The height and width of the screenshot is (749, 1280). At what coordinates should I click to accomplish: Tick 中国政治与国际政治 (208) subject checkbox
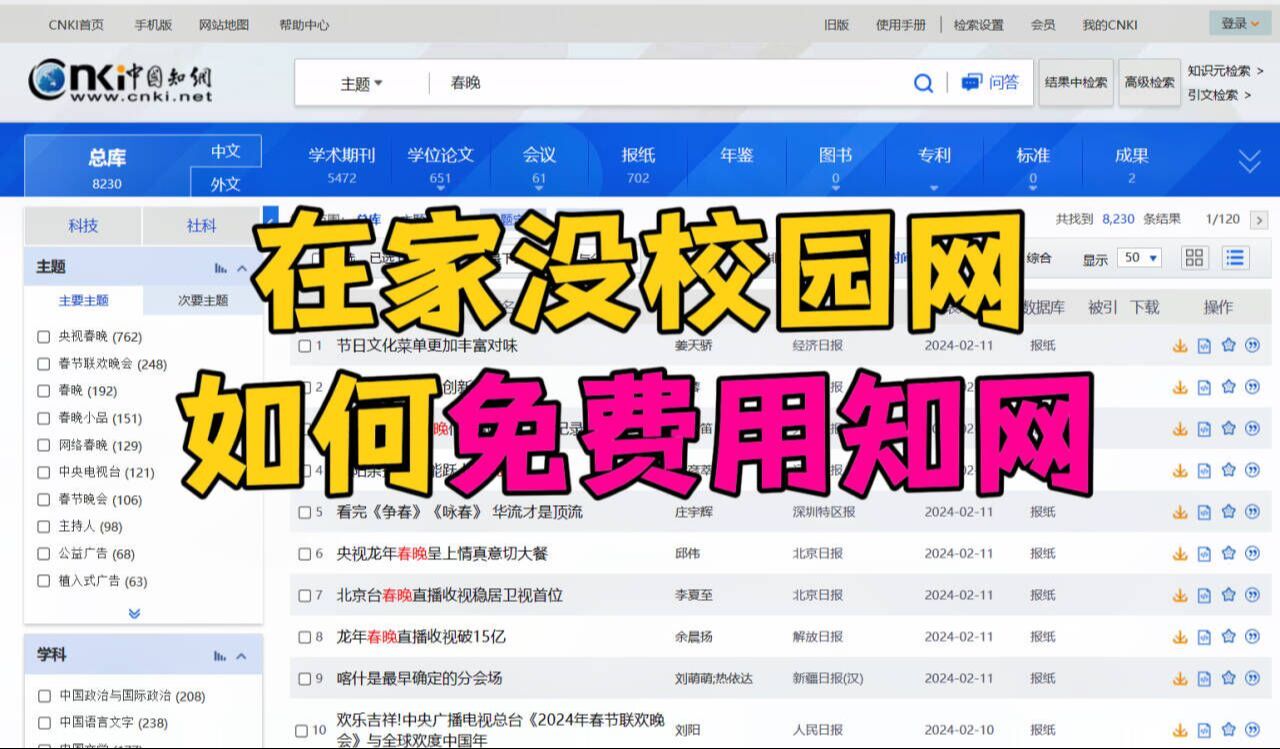[x=43, y=696]
